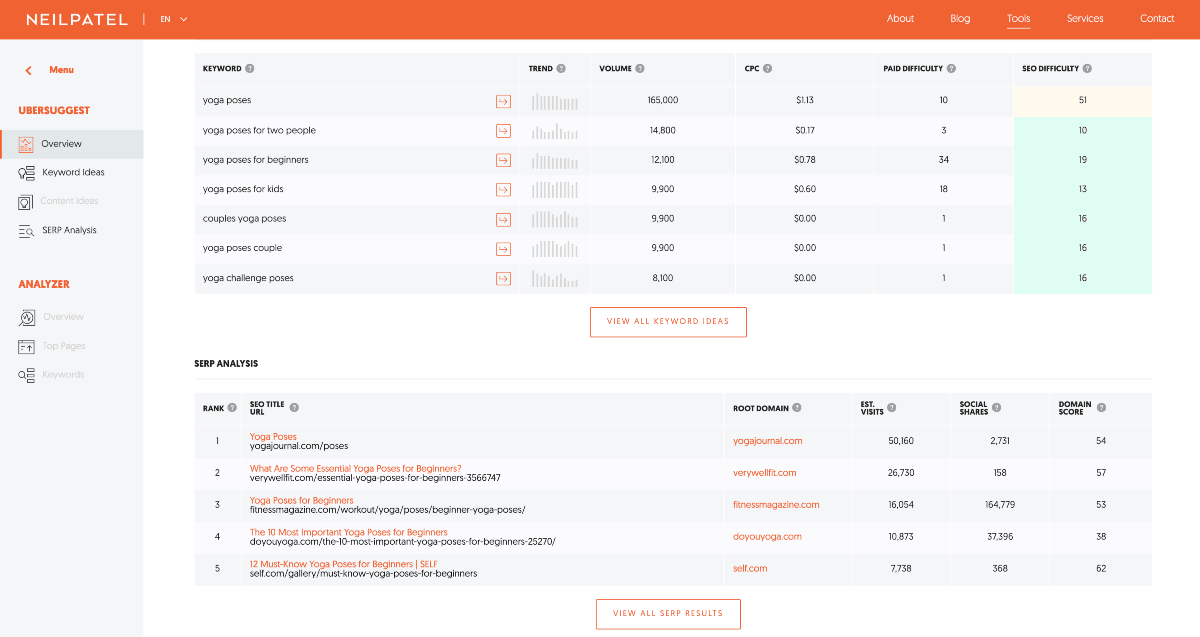This screenshot has width=1200, height=637.
Task: Click the arrow icon beside 'couples yoga poses'
Action: 503,219
